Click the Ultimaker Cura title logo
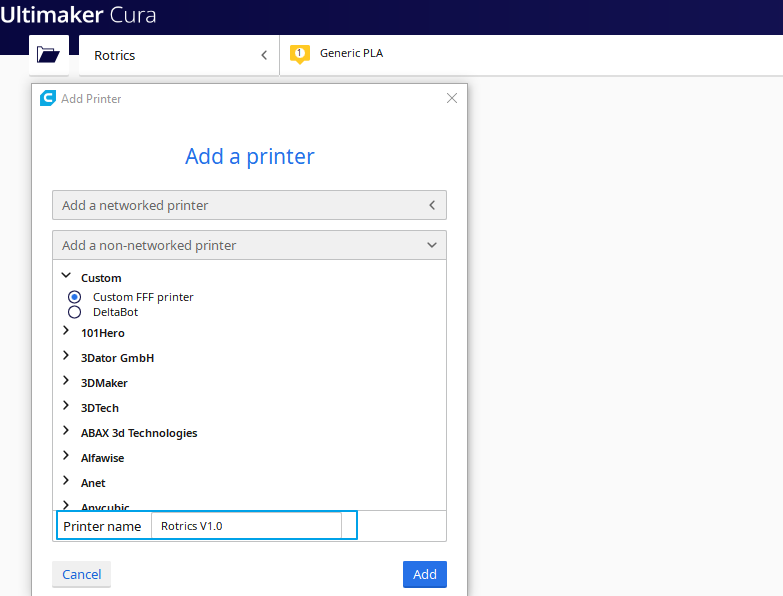This screenshot has width=783, height=596. 78,15
